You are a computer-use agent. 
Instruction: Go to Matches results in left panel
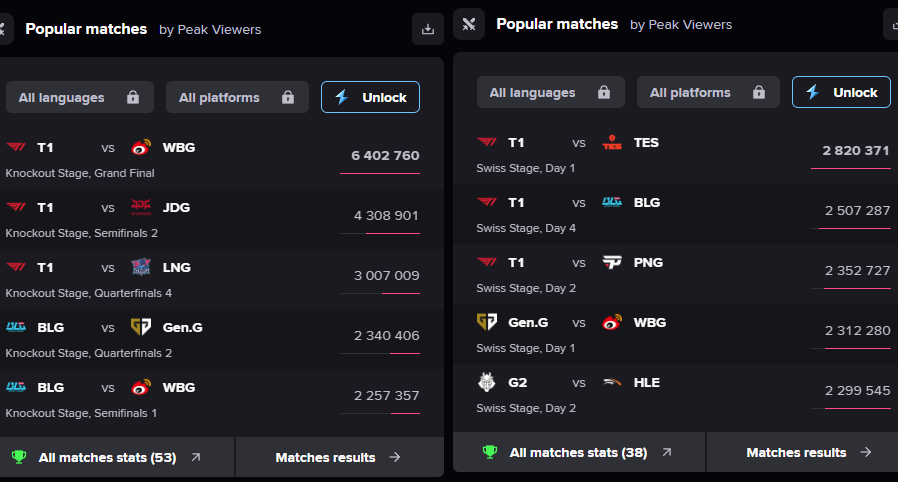[340, 457]
